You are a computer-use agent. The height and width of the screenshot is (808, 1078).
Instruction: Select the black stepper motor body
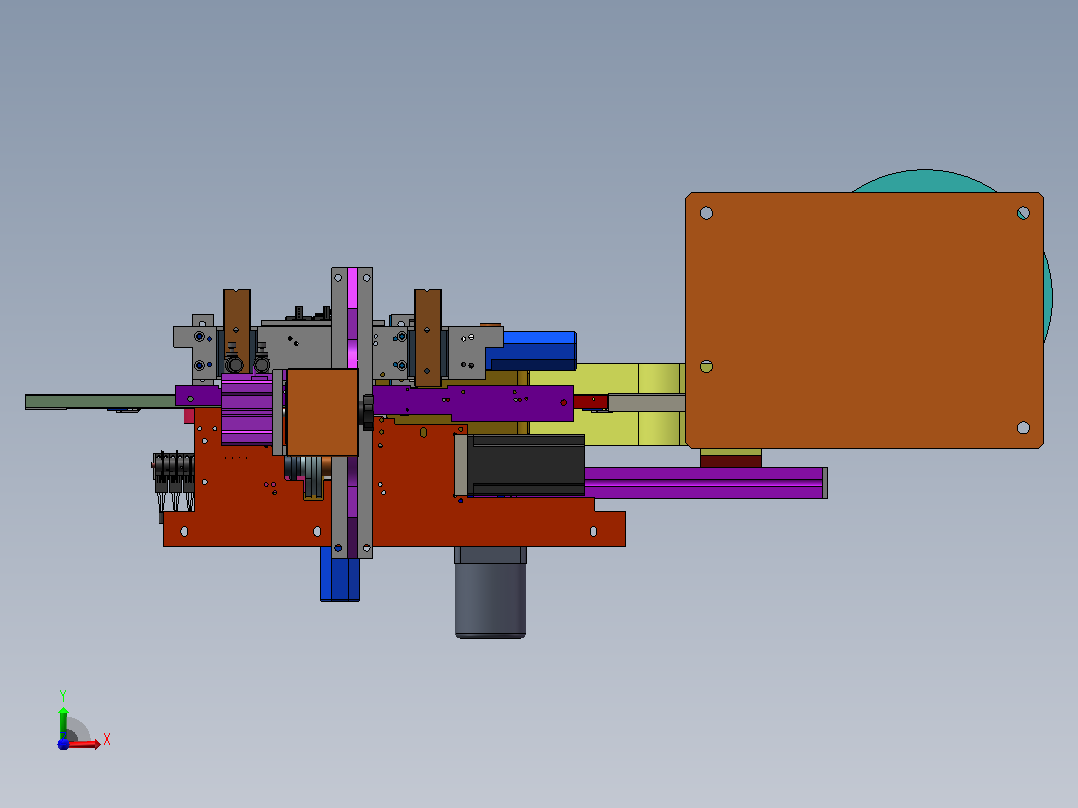coord(526,464)
